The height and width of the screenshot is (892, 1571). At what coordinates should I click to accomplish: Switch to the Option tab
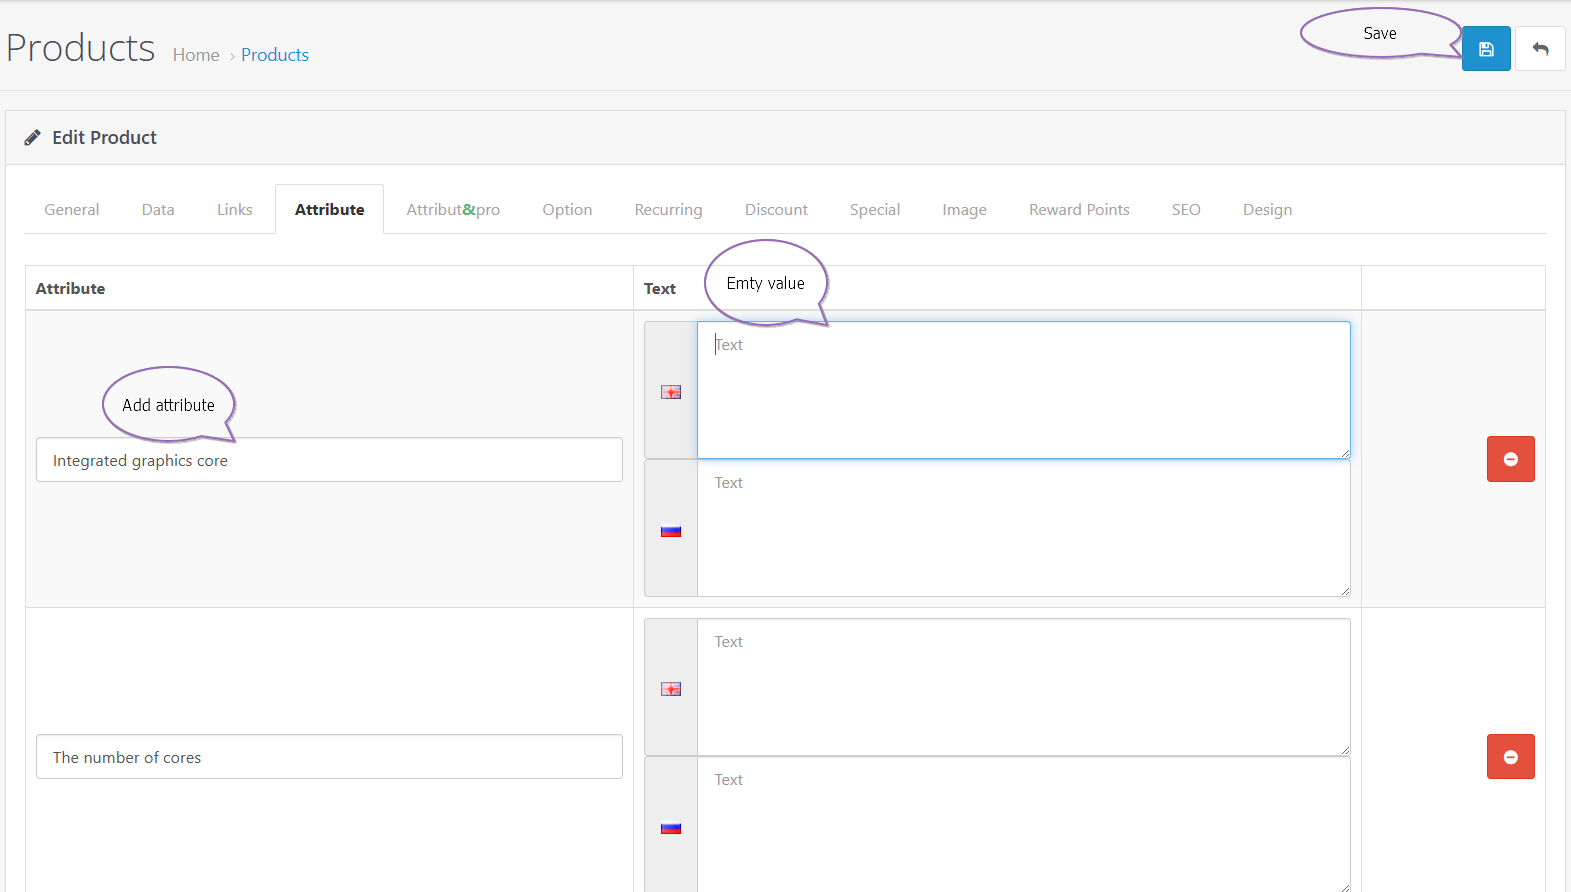click(567, 209)
